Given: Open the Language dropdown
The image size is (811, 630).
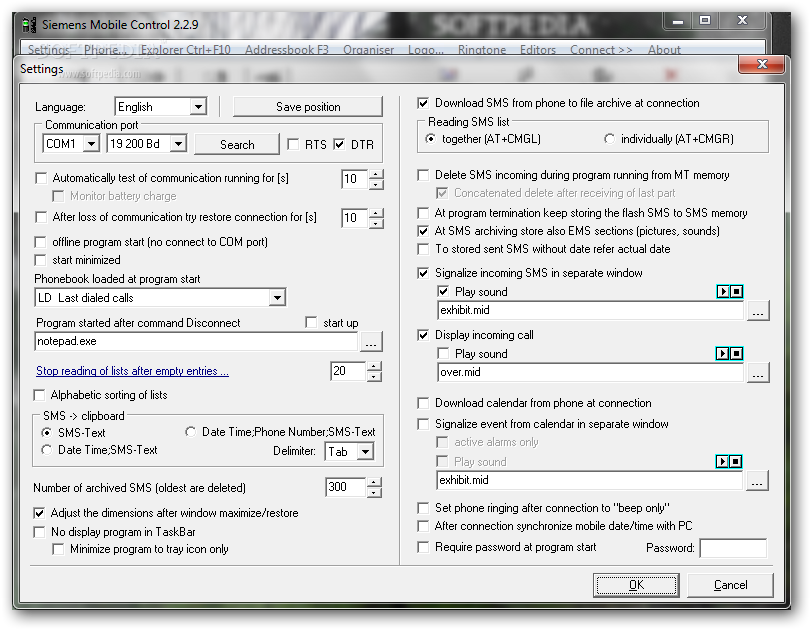Looking at the screenshot, I should [x=198, y=107].
